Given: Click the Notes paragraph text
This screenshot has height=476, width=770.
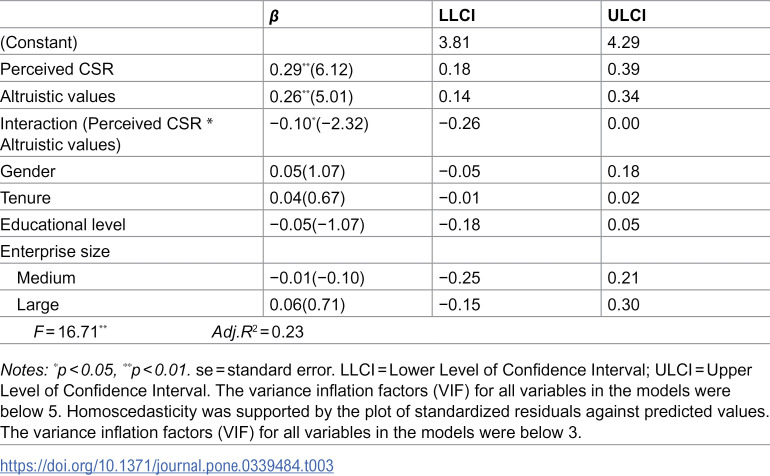Looking at the screenshot, I should [385, 401].
